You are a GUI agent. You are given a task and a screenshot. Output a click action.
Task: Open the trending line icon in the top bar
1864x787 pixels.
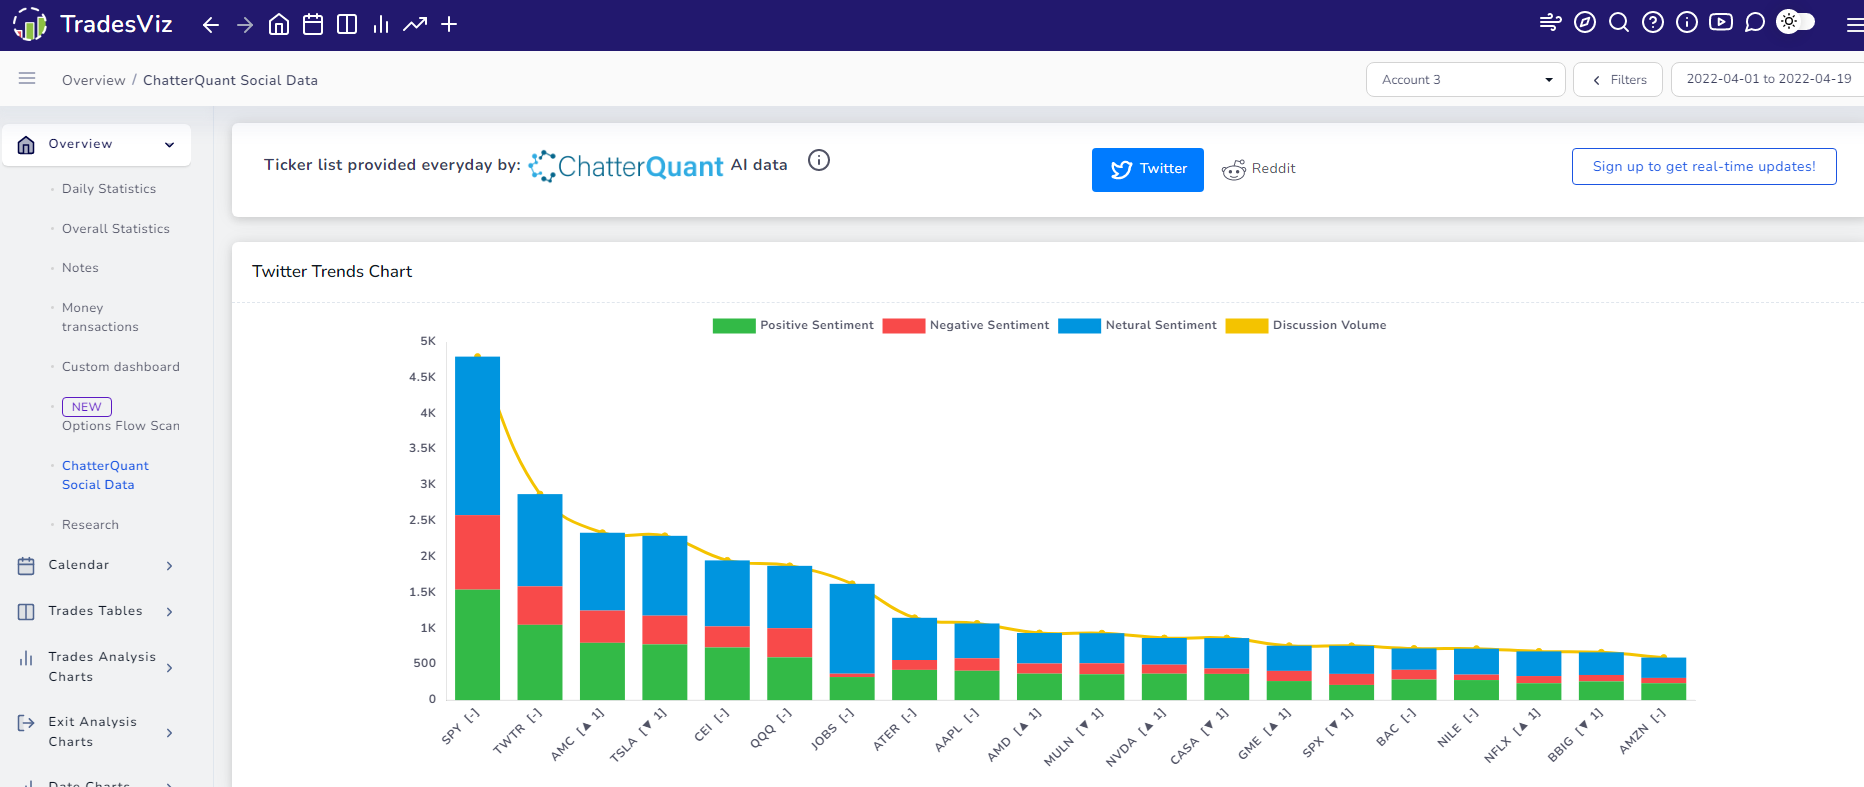[x=415, y=24]
